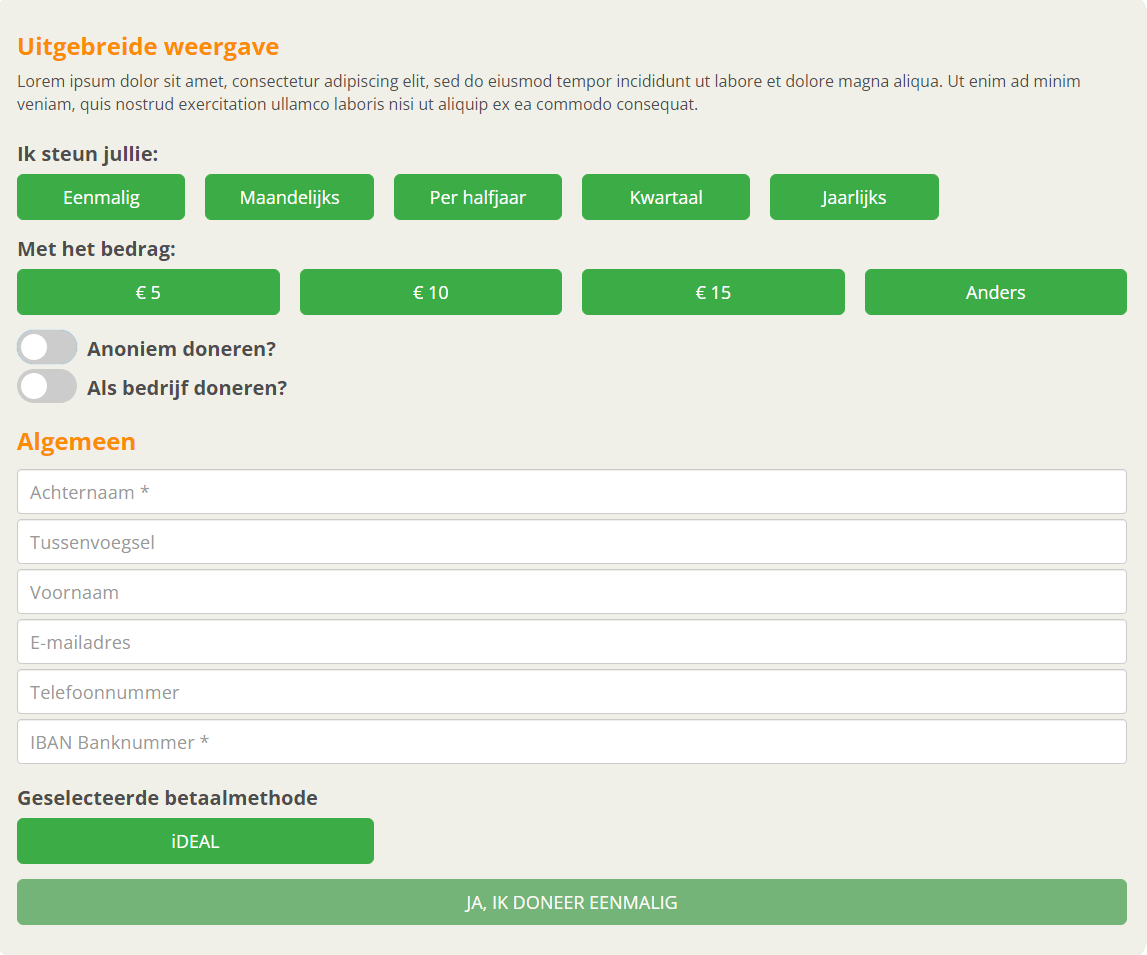Select the € 15 amount button
Image resolution: width=1147 pixels, height=955 pixels.
coord(713,292)
